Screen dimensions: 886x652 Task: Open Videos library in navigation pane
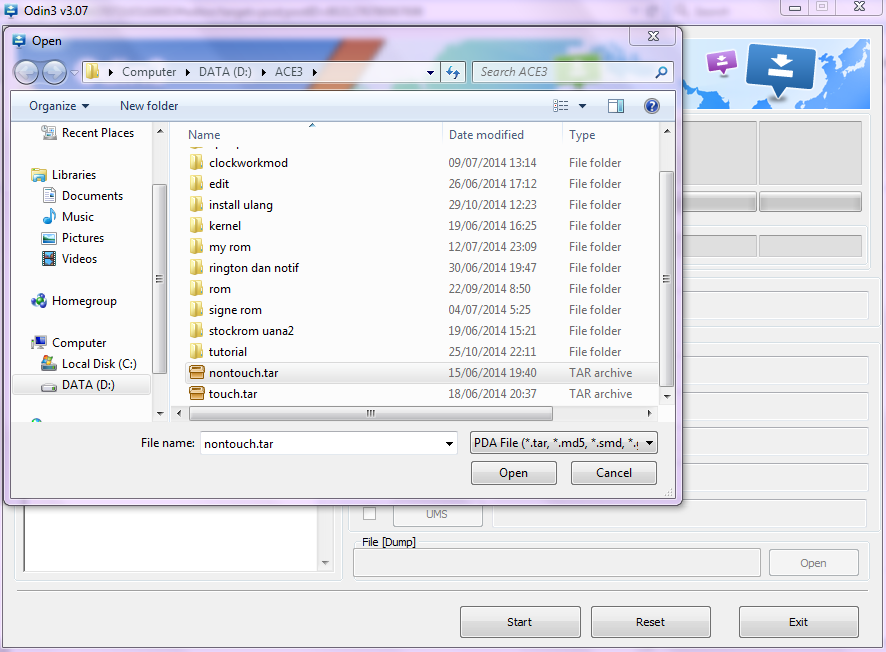pos(70,259)
